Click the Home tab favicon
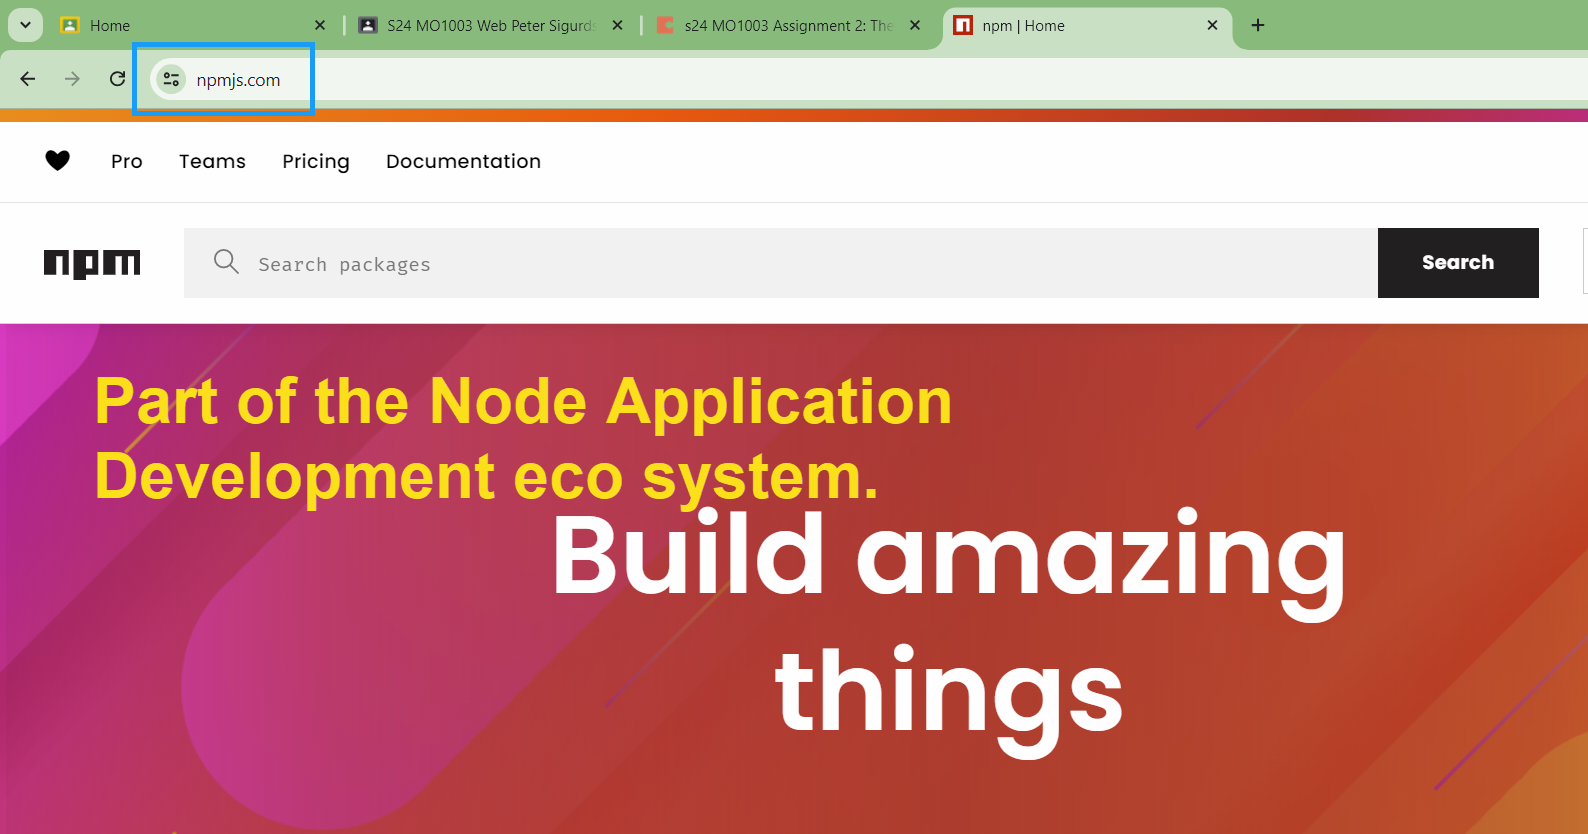 click(69, 25)
